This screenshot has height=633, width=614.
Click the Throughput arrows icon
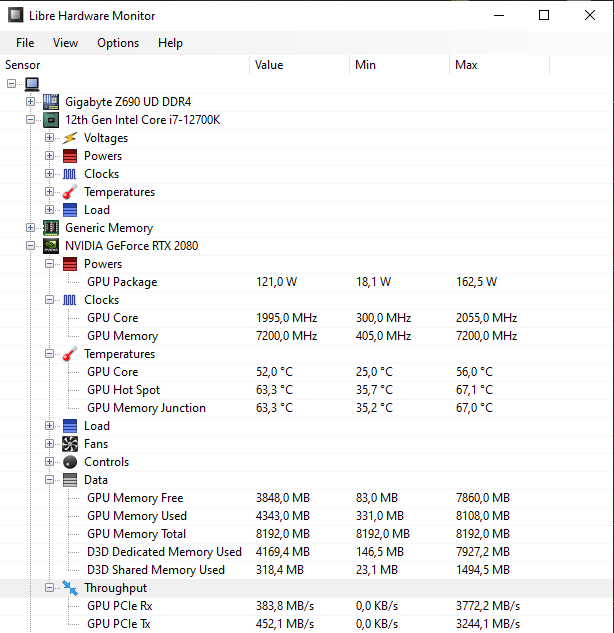69,588
